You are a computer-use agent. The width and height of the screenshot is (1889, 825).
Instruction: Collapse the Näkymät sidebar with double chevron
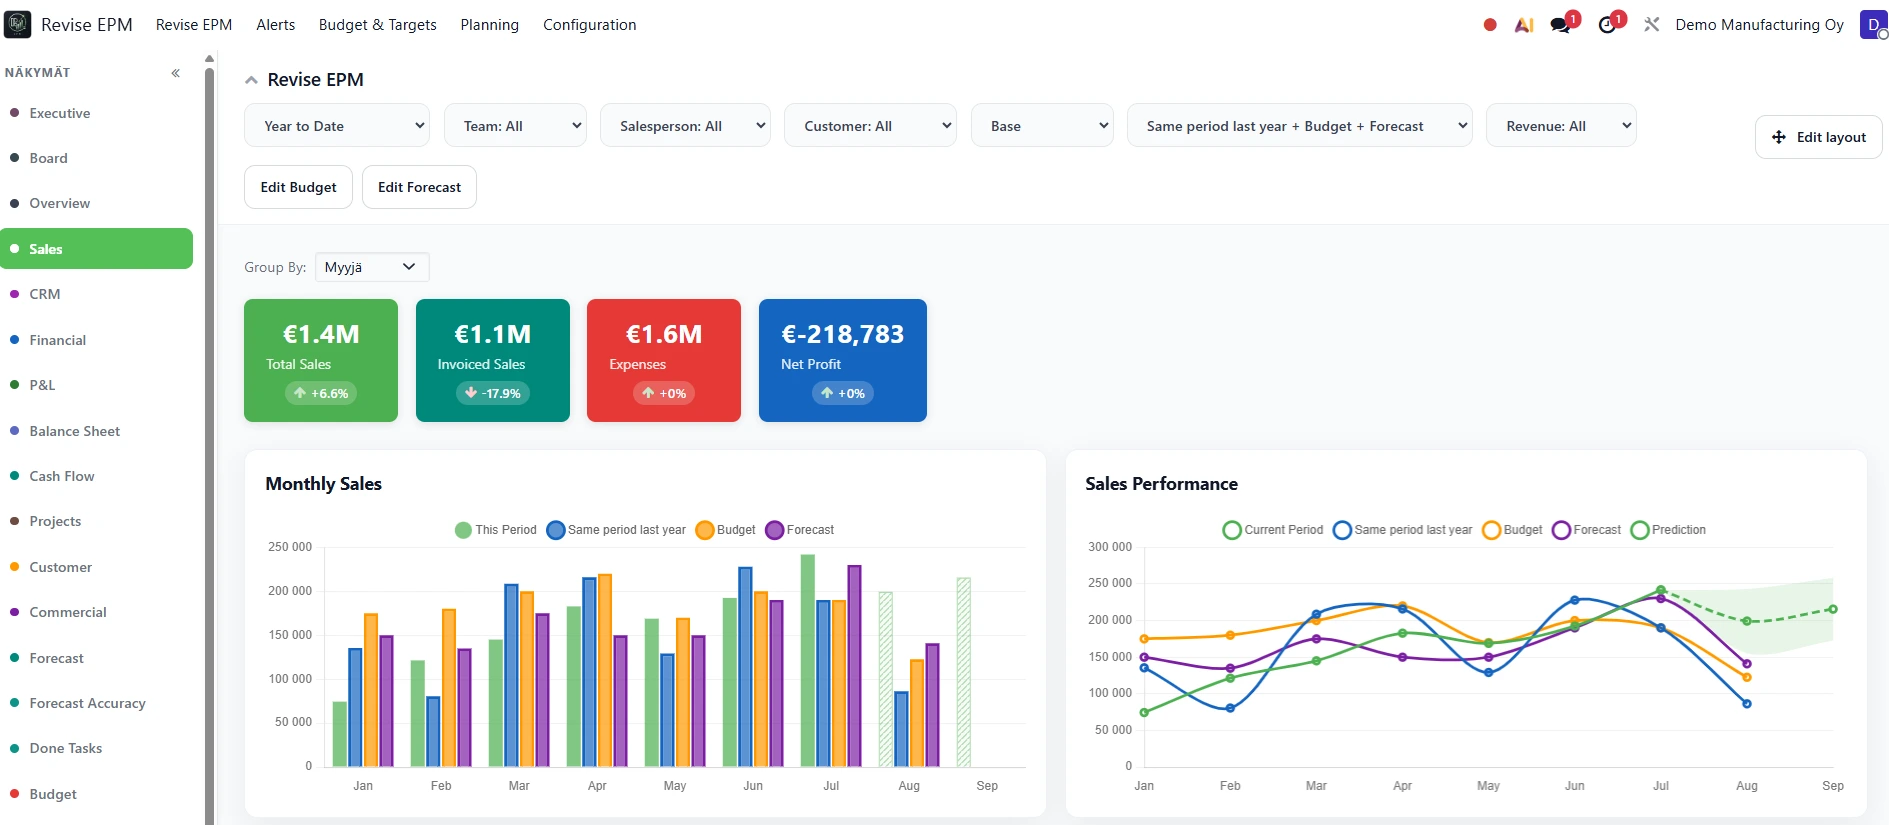pos(176,73)
